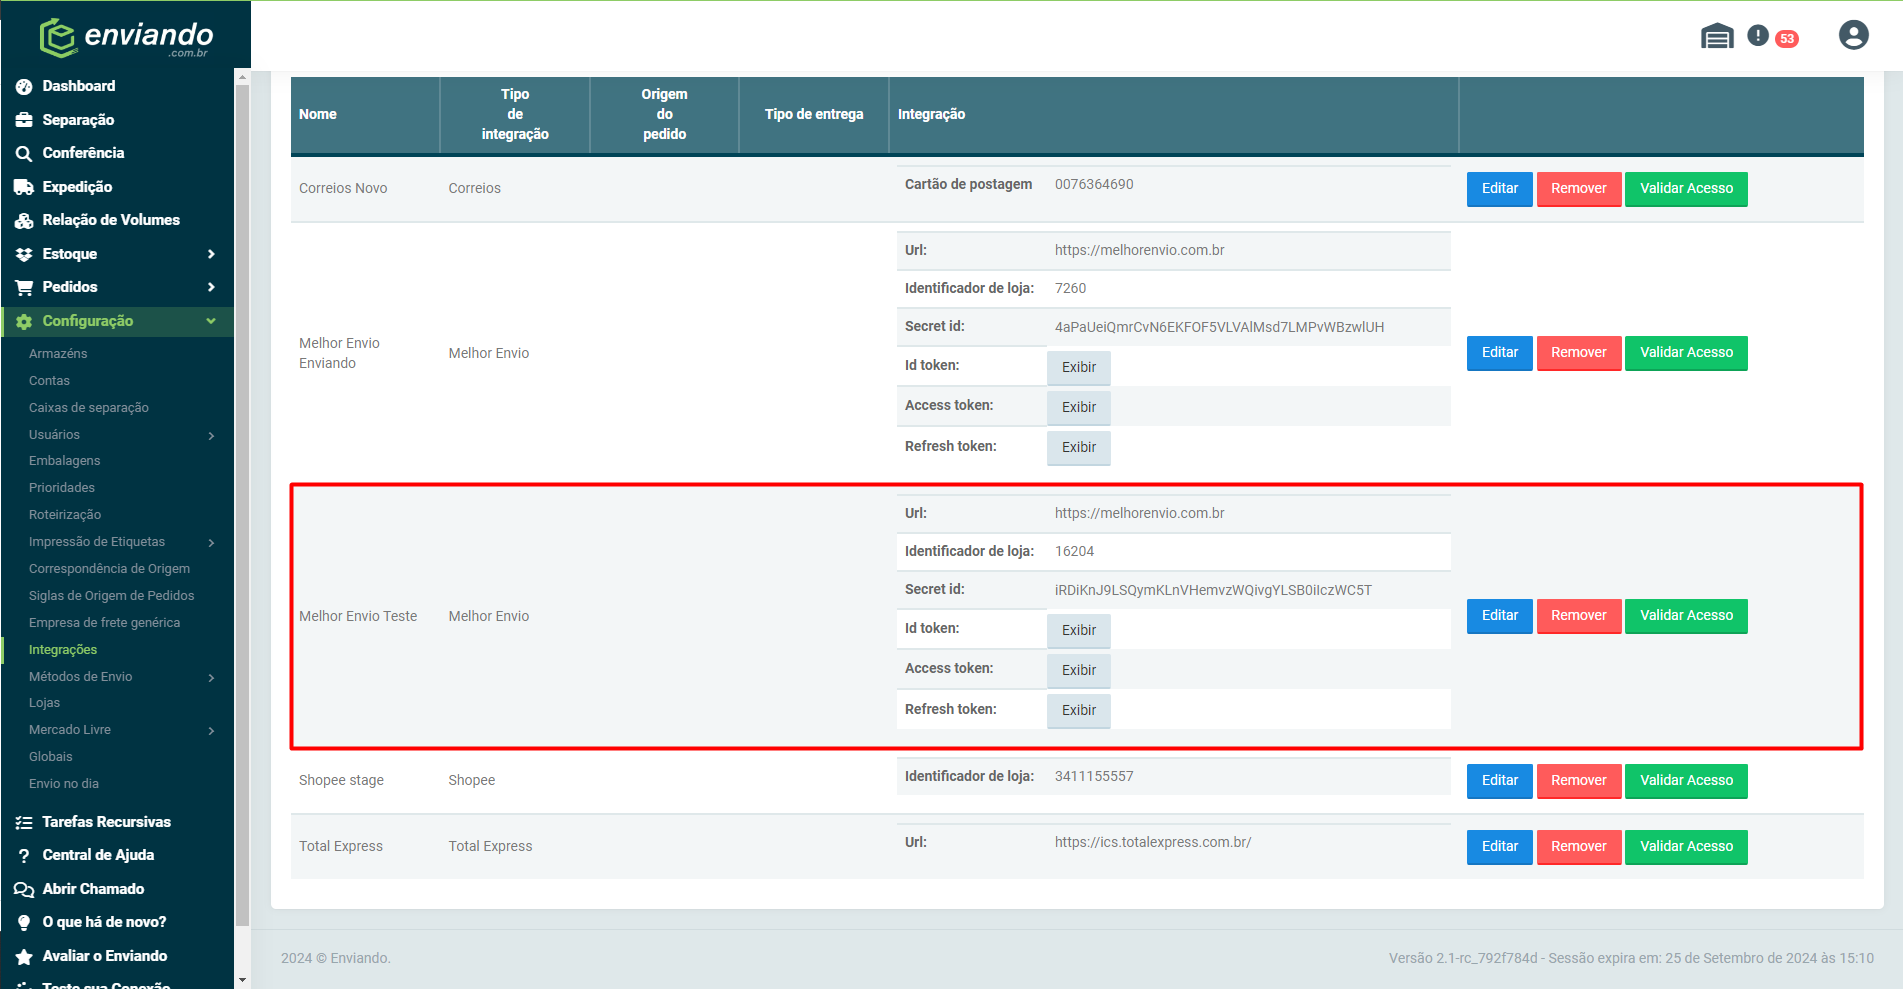The image size is (1903, 989).
Task: Open the warehouse icon in header
Action: pyautogui.click(x=1717, y=37)
